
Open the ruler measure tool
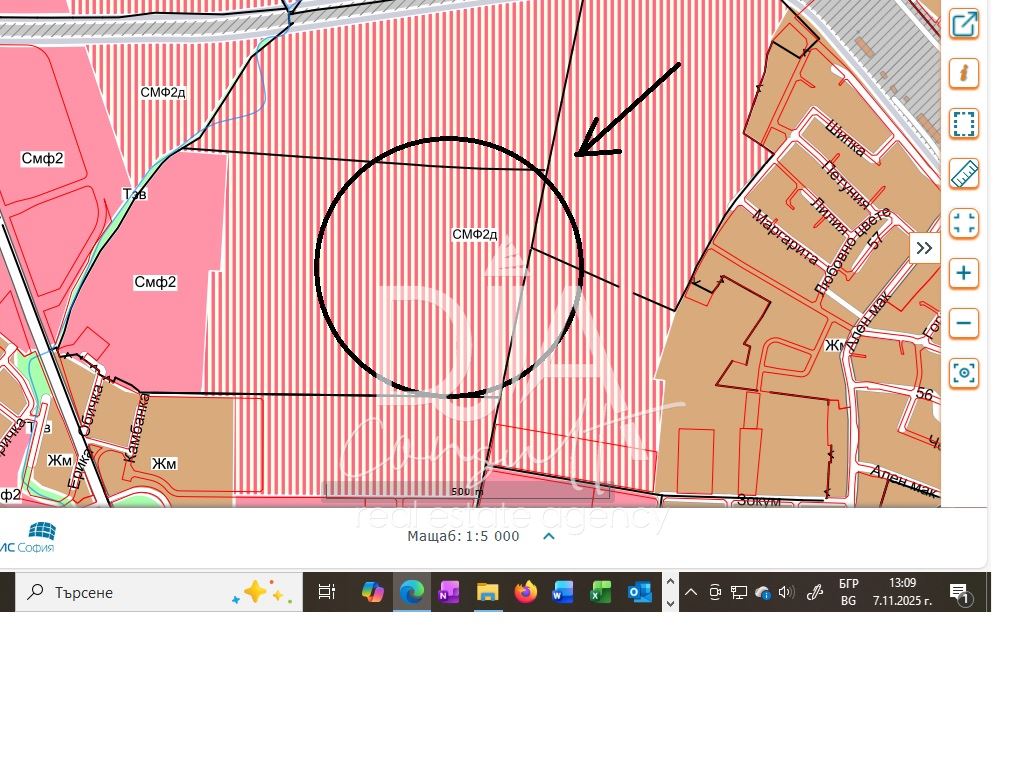tap(964, 174)
